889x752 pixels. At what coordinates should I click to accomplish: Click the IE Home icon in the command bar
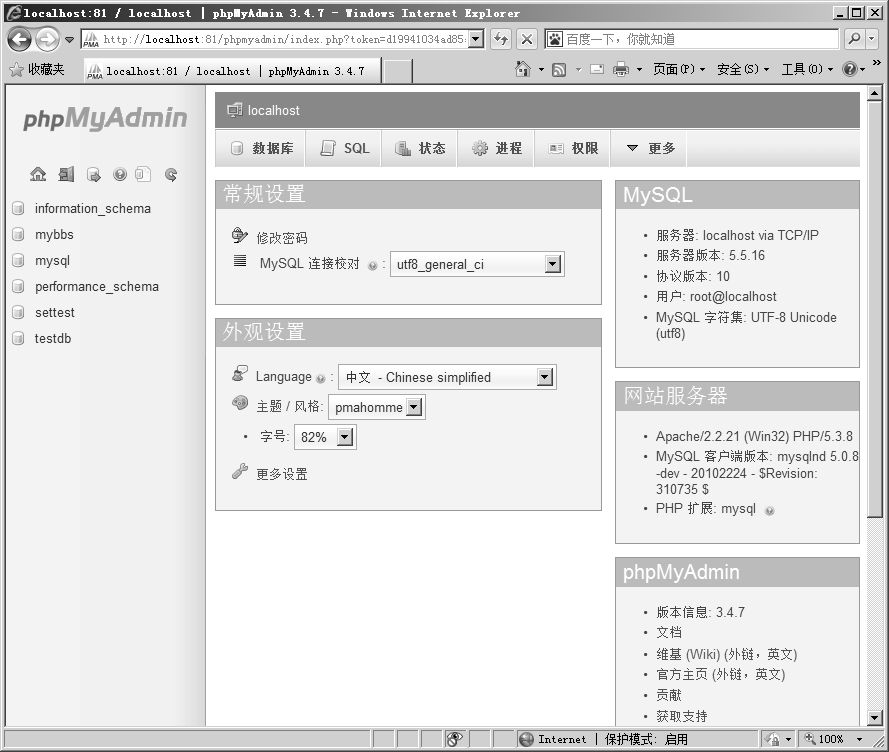[523, 69]
